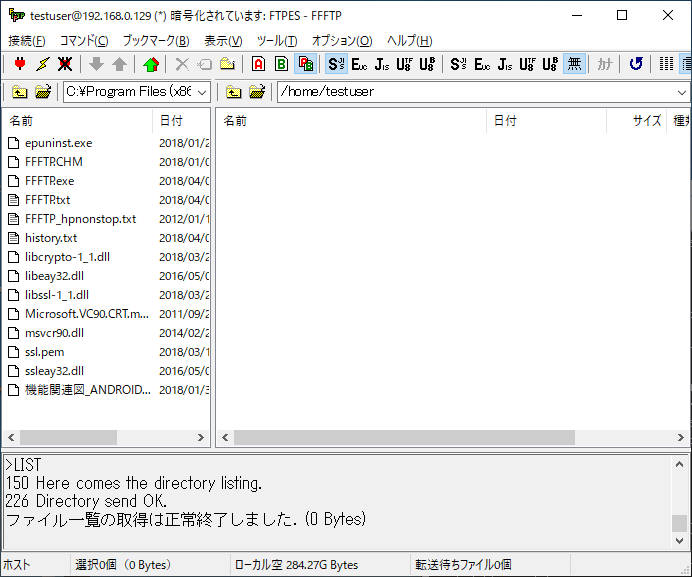The height and width of the screenshot is (577, 692).
Task: Switch to list view with columns icon
Action: (666, 64)
